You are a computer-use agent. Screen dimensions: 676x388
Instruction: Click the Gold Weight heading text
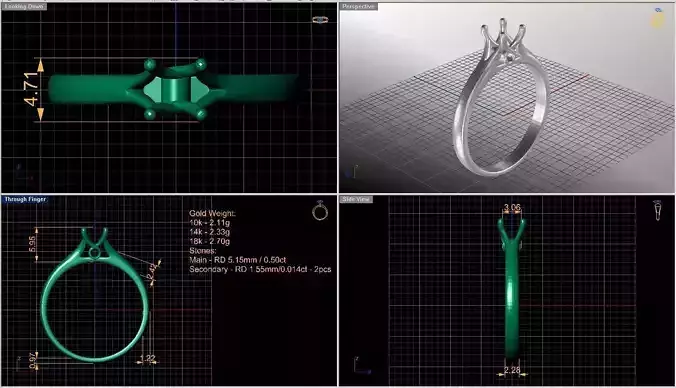tap(212, 213)
